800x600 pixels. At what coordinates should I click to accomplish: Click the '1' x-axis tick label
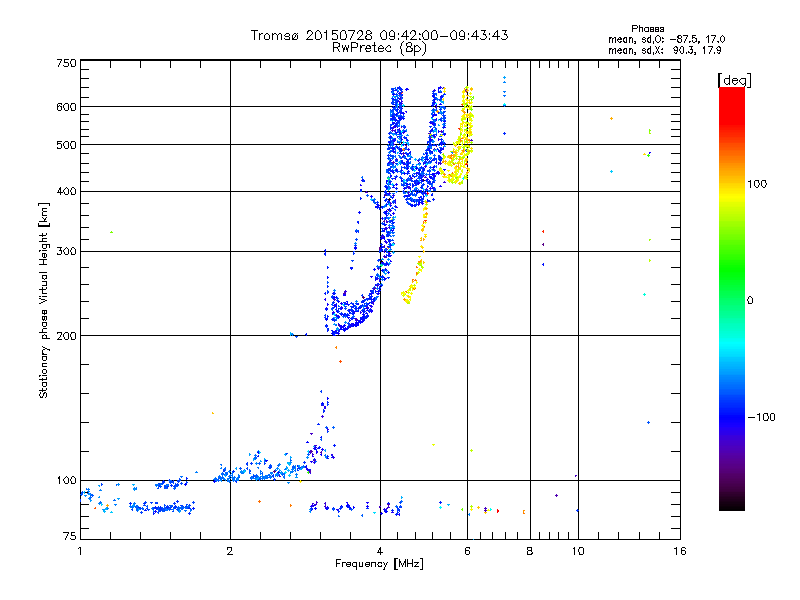click(80, 551)
